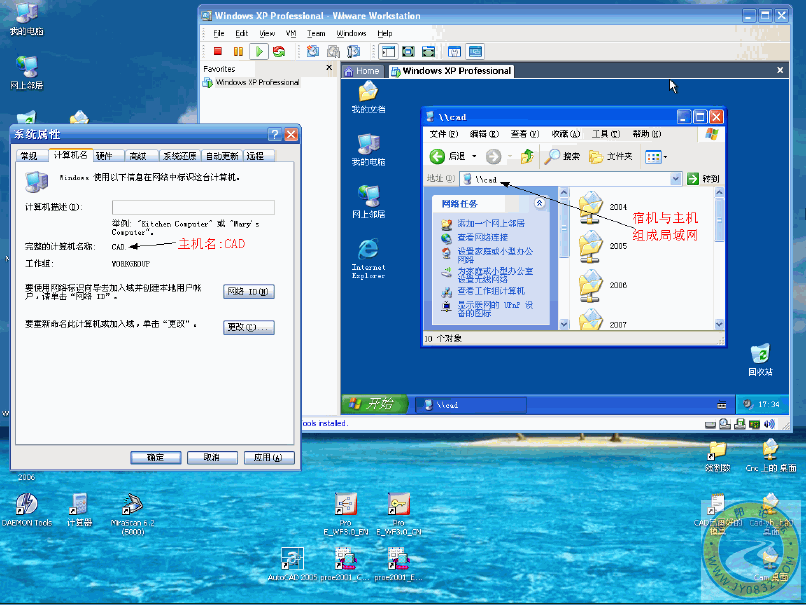Click the DAEMON Tools desktop shortcut
The width and height of the screenshot is (806, 605).
27,509
